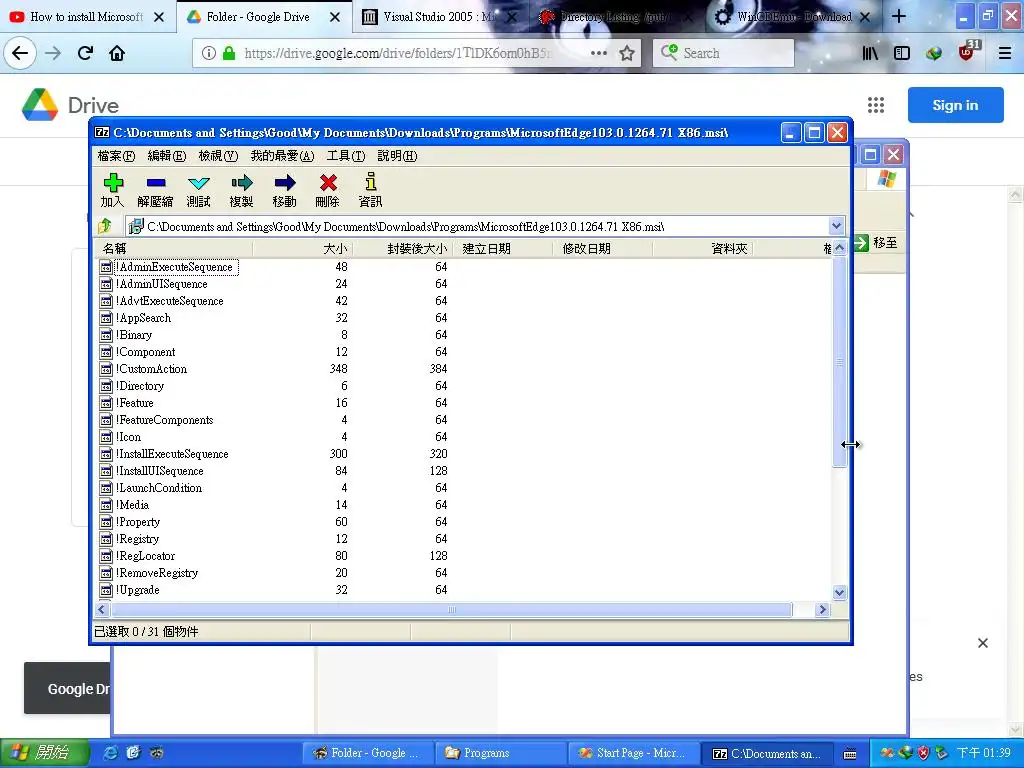This screenshot has height=768, width=1024.
Task: Open the 檢視(V) View menu
Action: pos(218,156)
